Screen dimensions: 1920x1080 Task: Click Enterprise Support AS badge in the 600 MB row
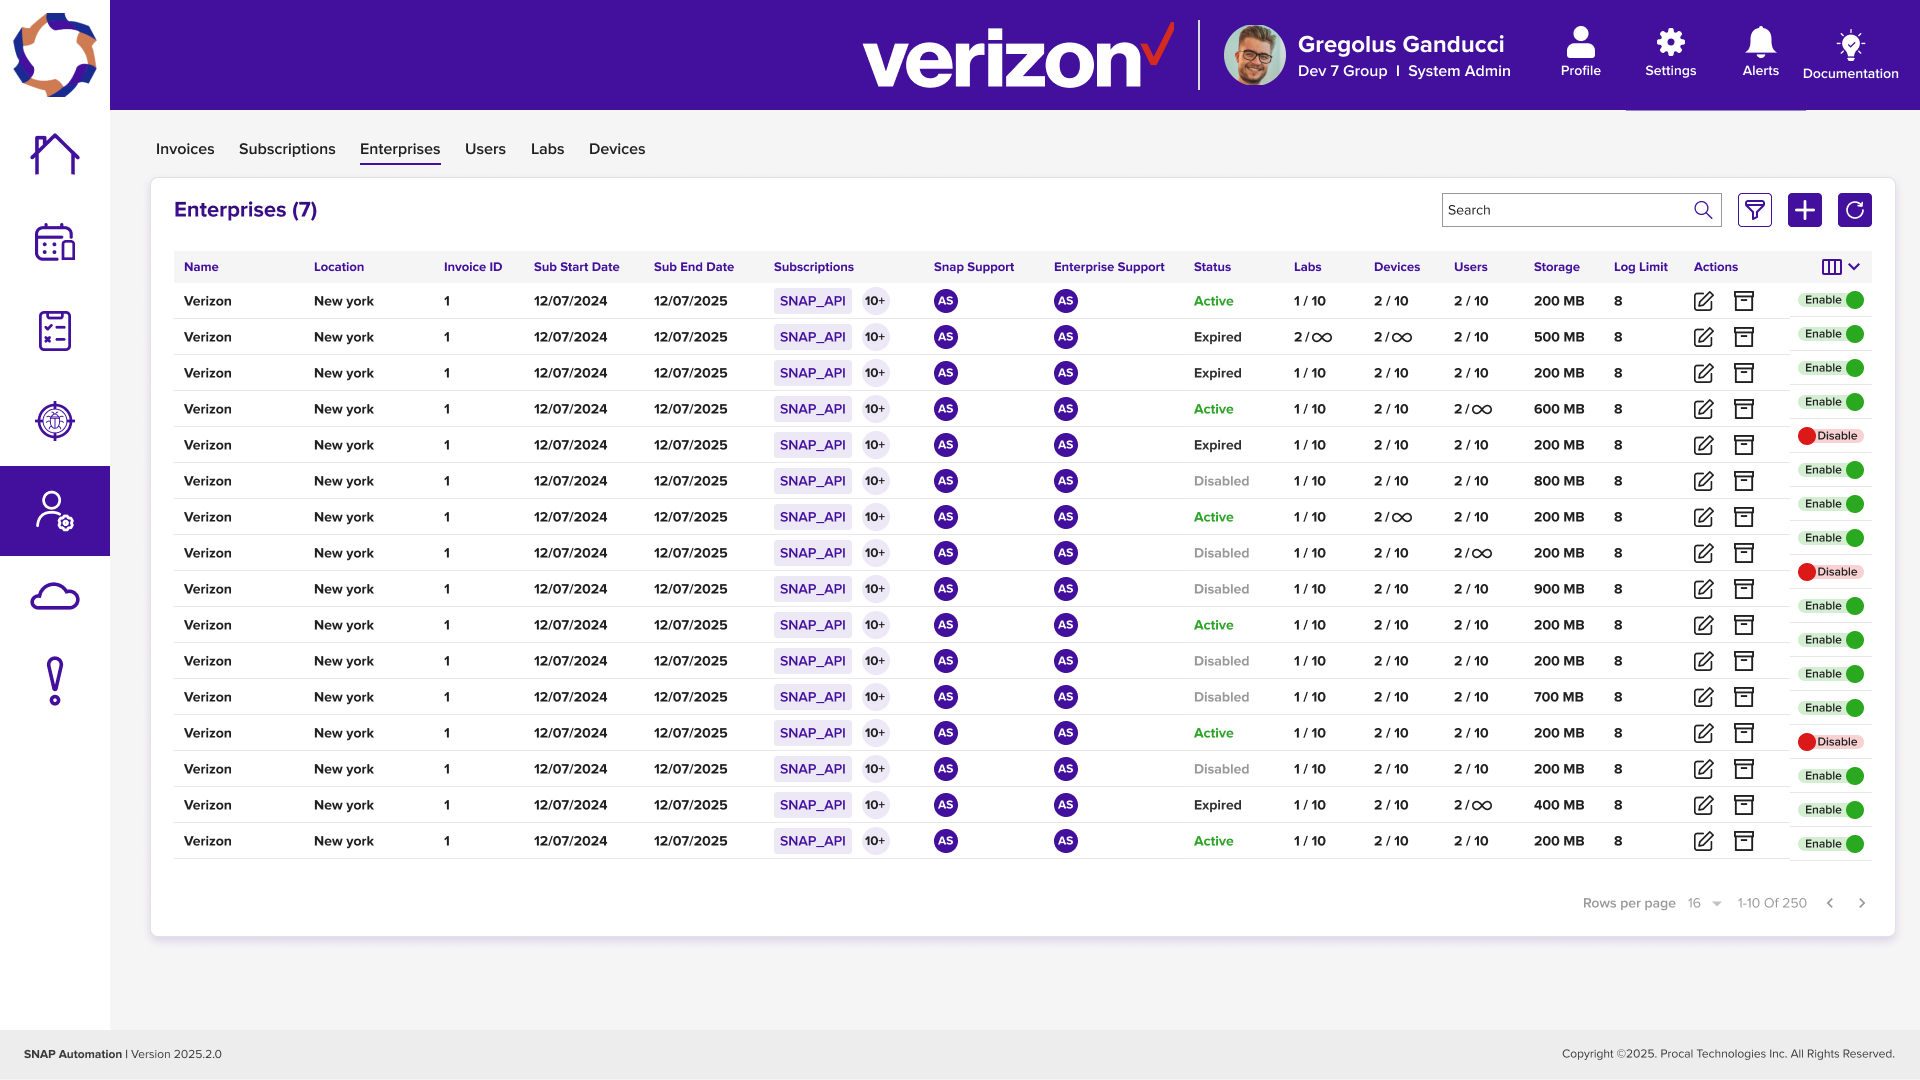1065,409
